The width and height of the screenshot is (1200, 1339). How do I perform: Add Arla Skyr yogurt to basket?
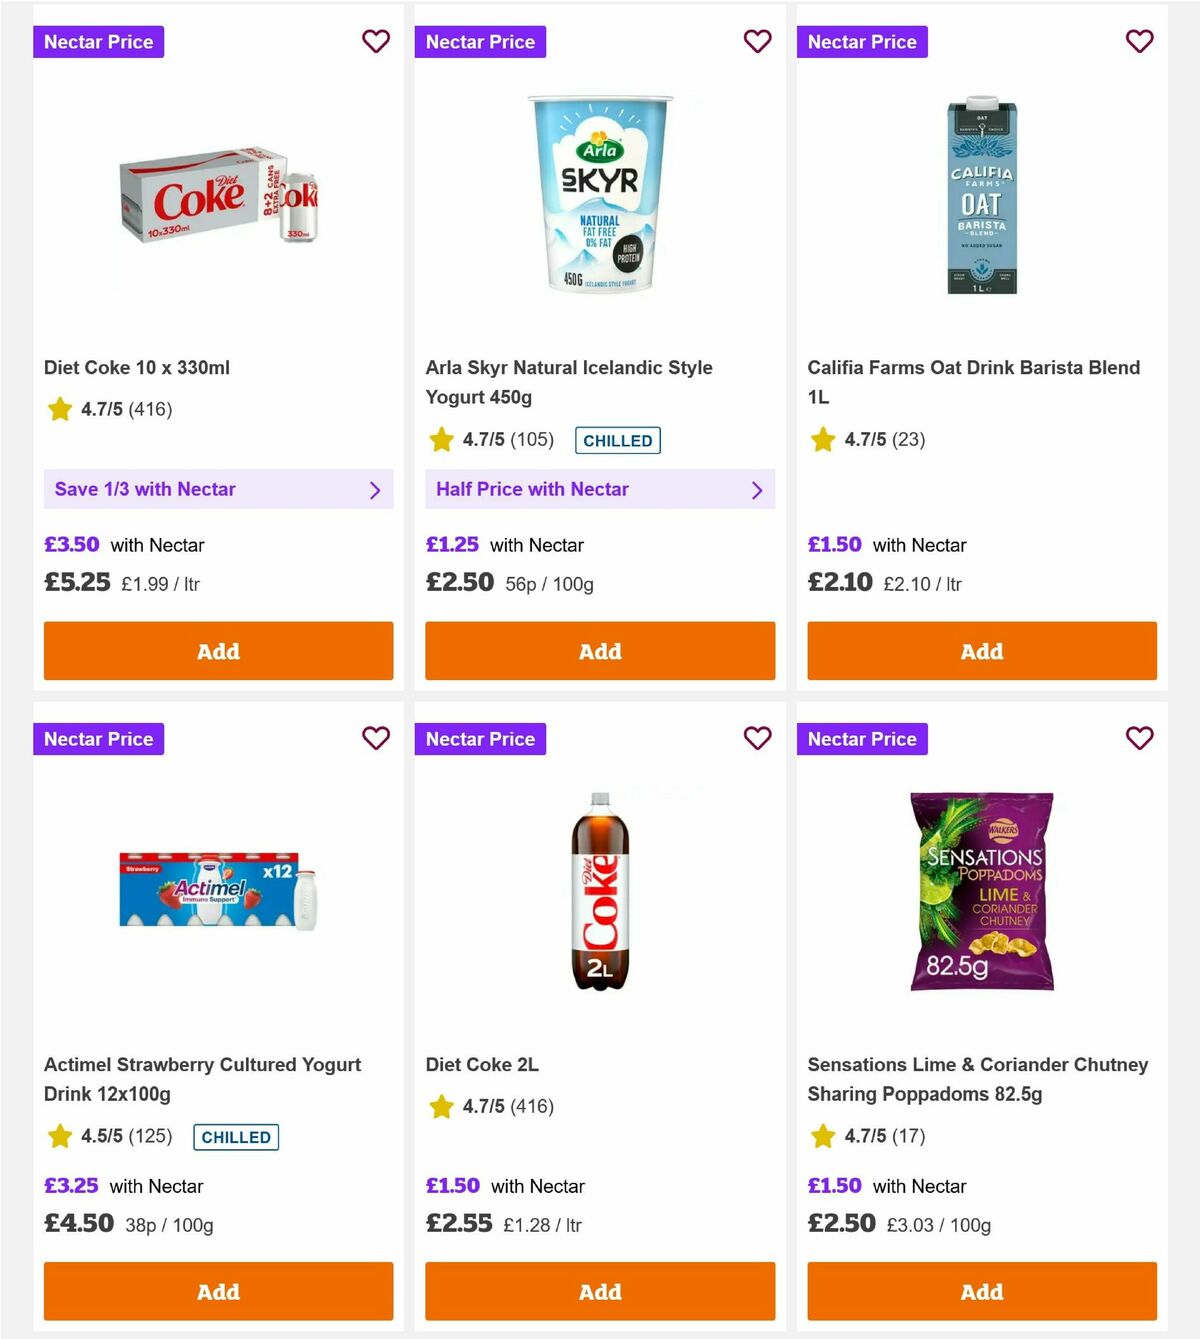[600, 651]
